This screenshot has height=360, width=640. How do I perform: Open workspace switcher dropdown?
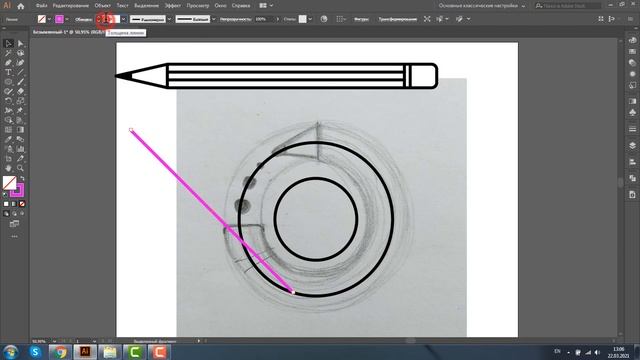523,6
